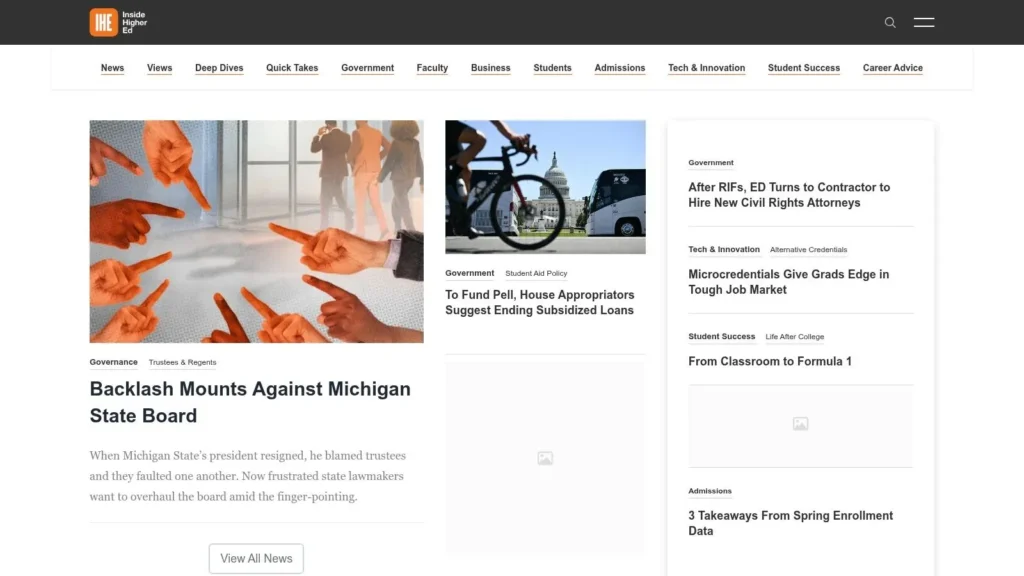
Task: Open 3 Takeaways From Spring Enrollment Data
Action: click(790, 524)
